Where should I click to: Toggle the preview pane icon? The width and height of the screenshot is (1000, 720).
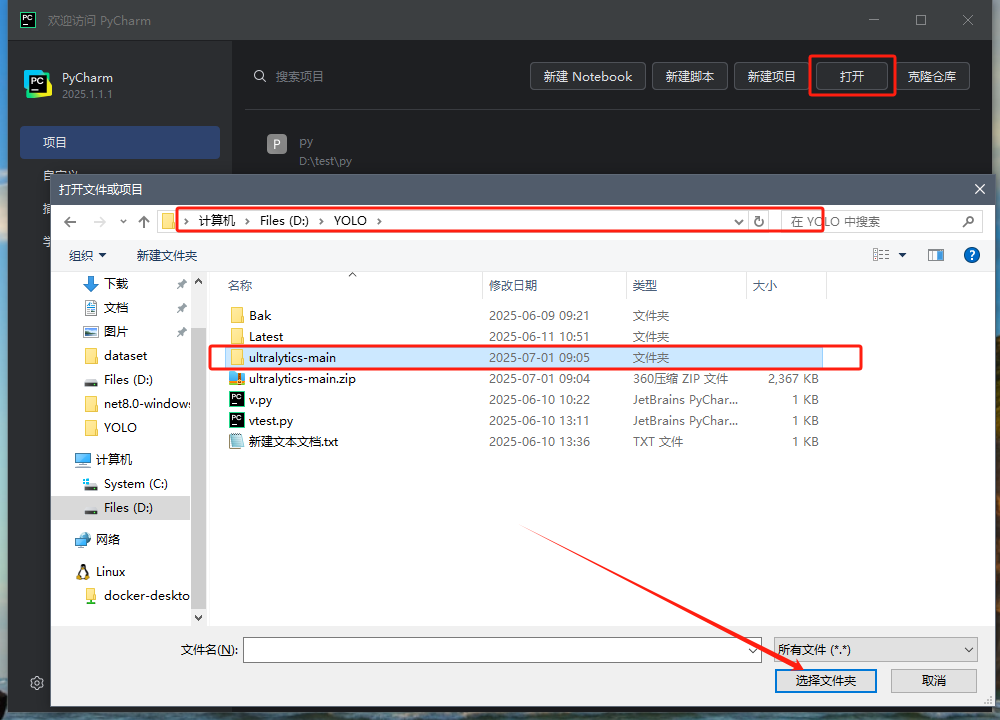[936, 255]
